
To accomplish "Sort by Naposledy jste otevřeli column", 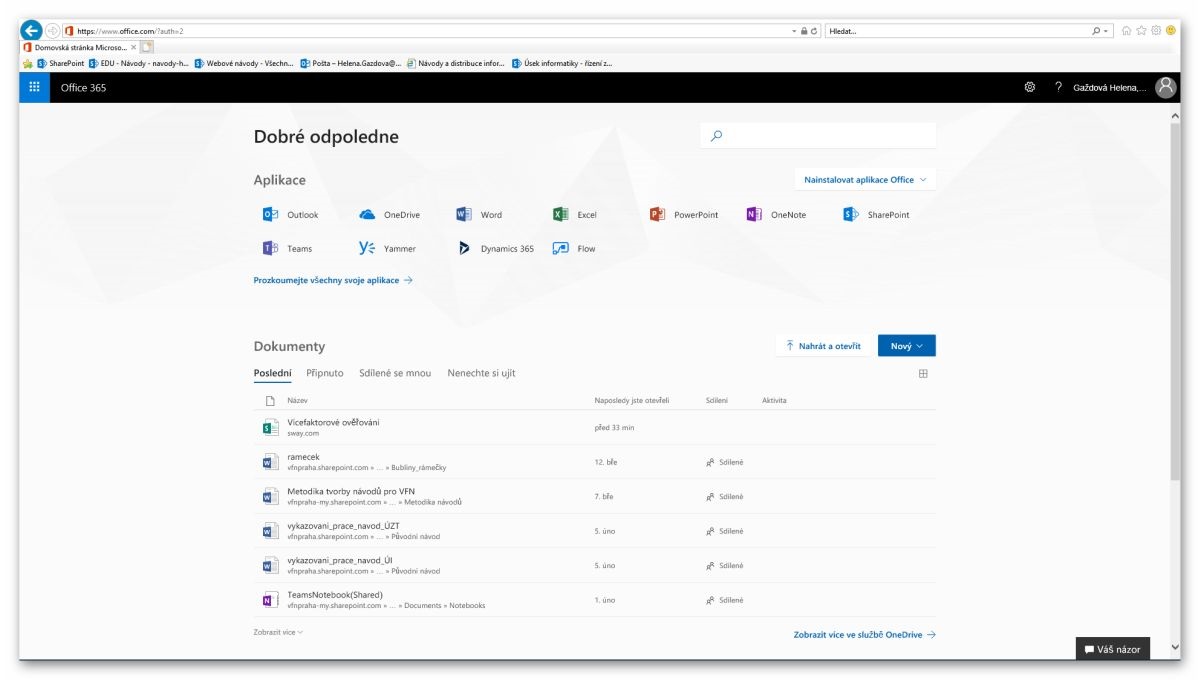I will tap(632, 400).
